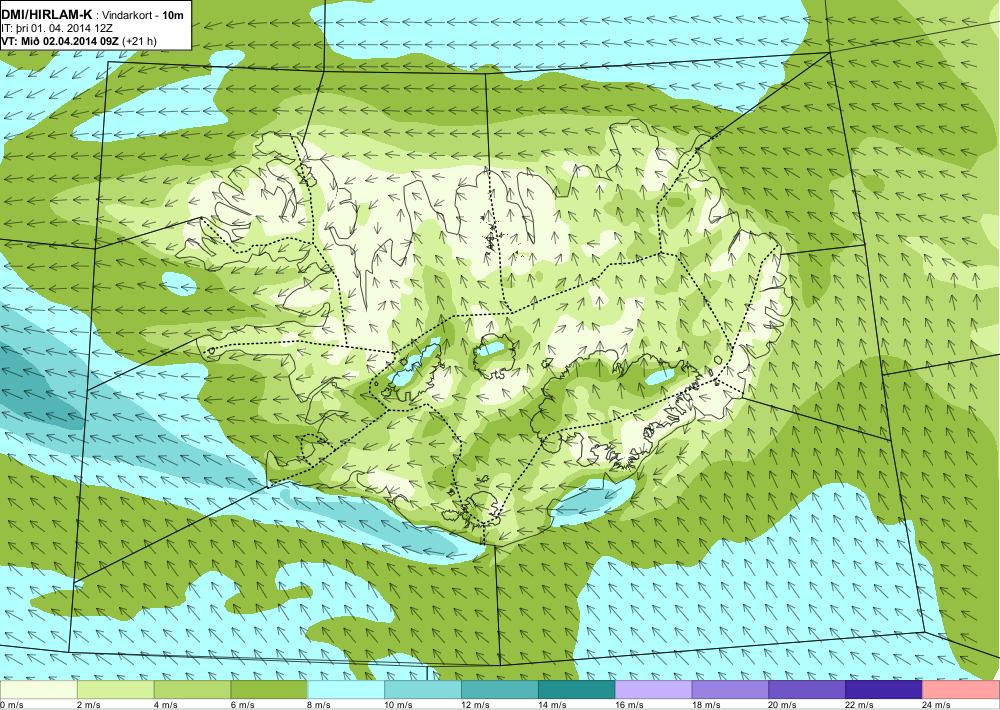Click the "(+21 h)" forecast offset text
Screen dimensions: 1000x710
(140, 41)
